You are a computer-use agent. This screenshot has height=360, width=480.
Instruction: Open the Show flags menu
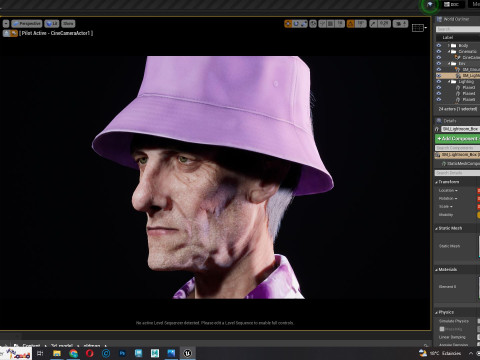point(68,24)
